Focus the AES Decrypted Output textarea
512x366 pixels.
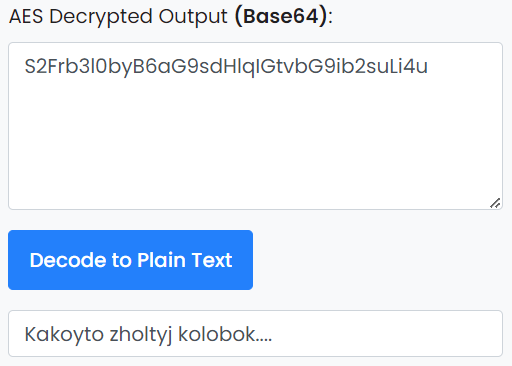coord(255,126)
